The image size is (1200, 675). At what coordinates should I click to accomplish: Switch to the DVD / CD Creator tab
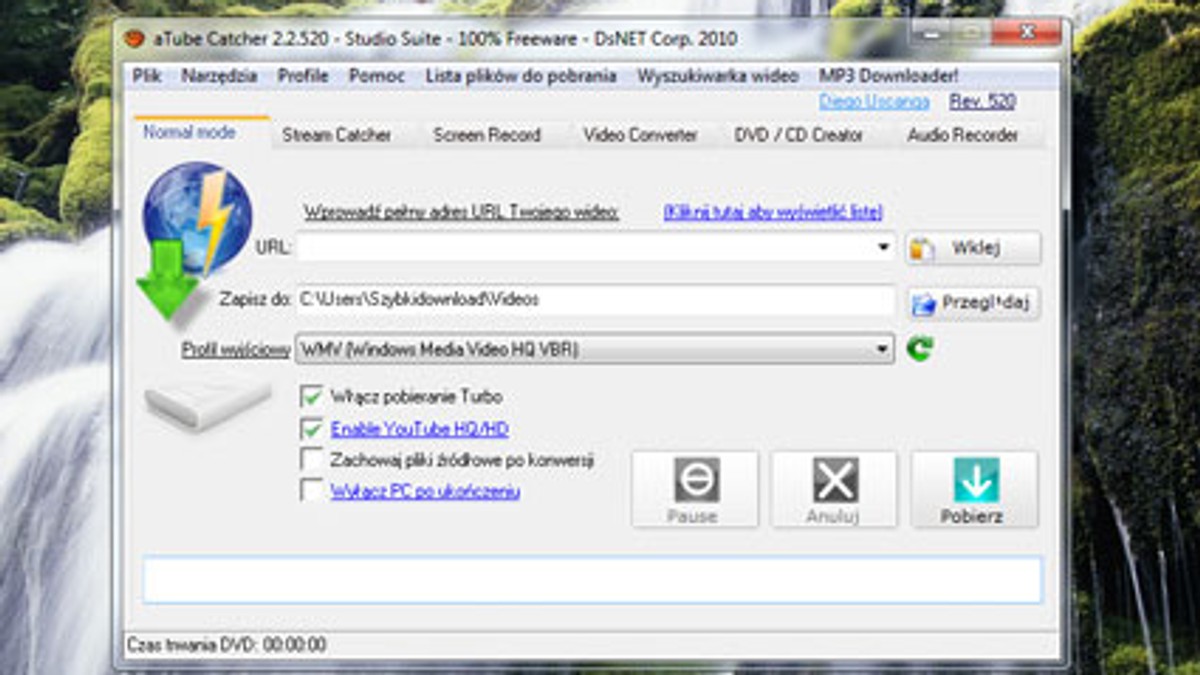[x=798, y=135]
